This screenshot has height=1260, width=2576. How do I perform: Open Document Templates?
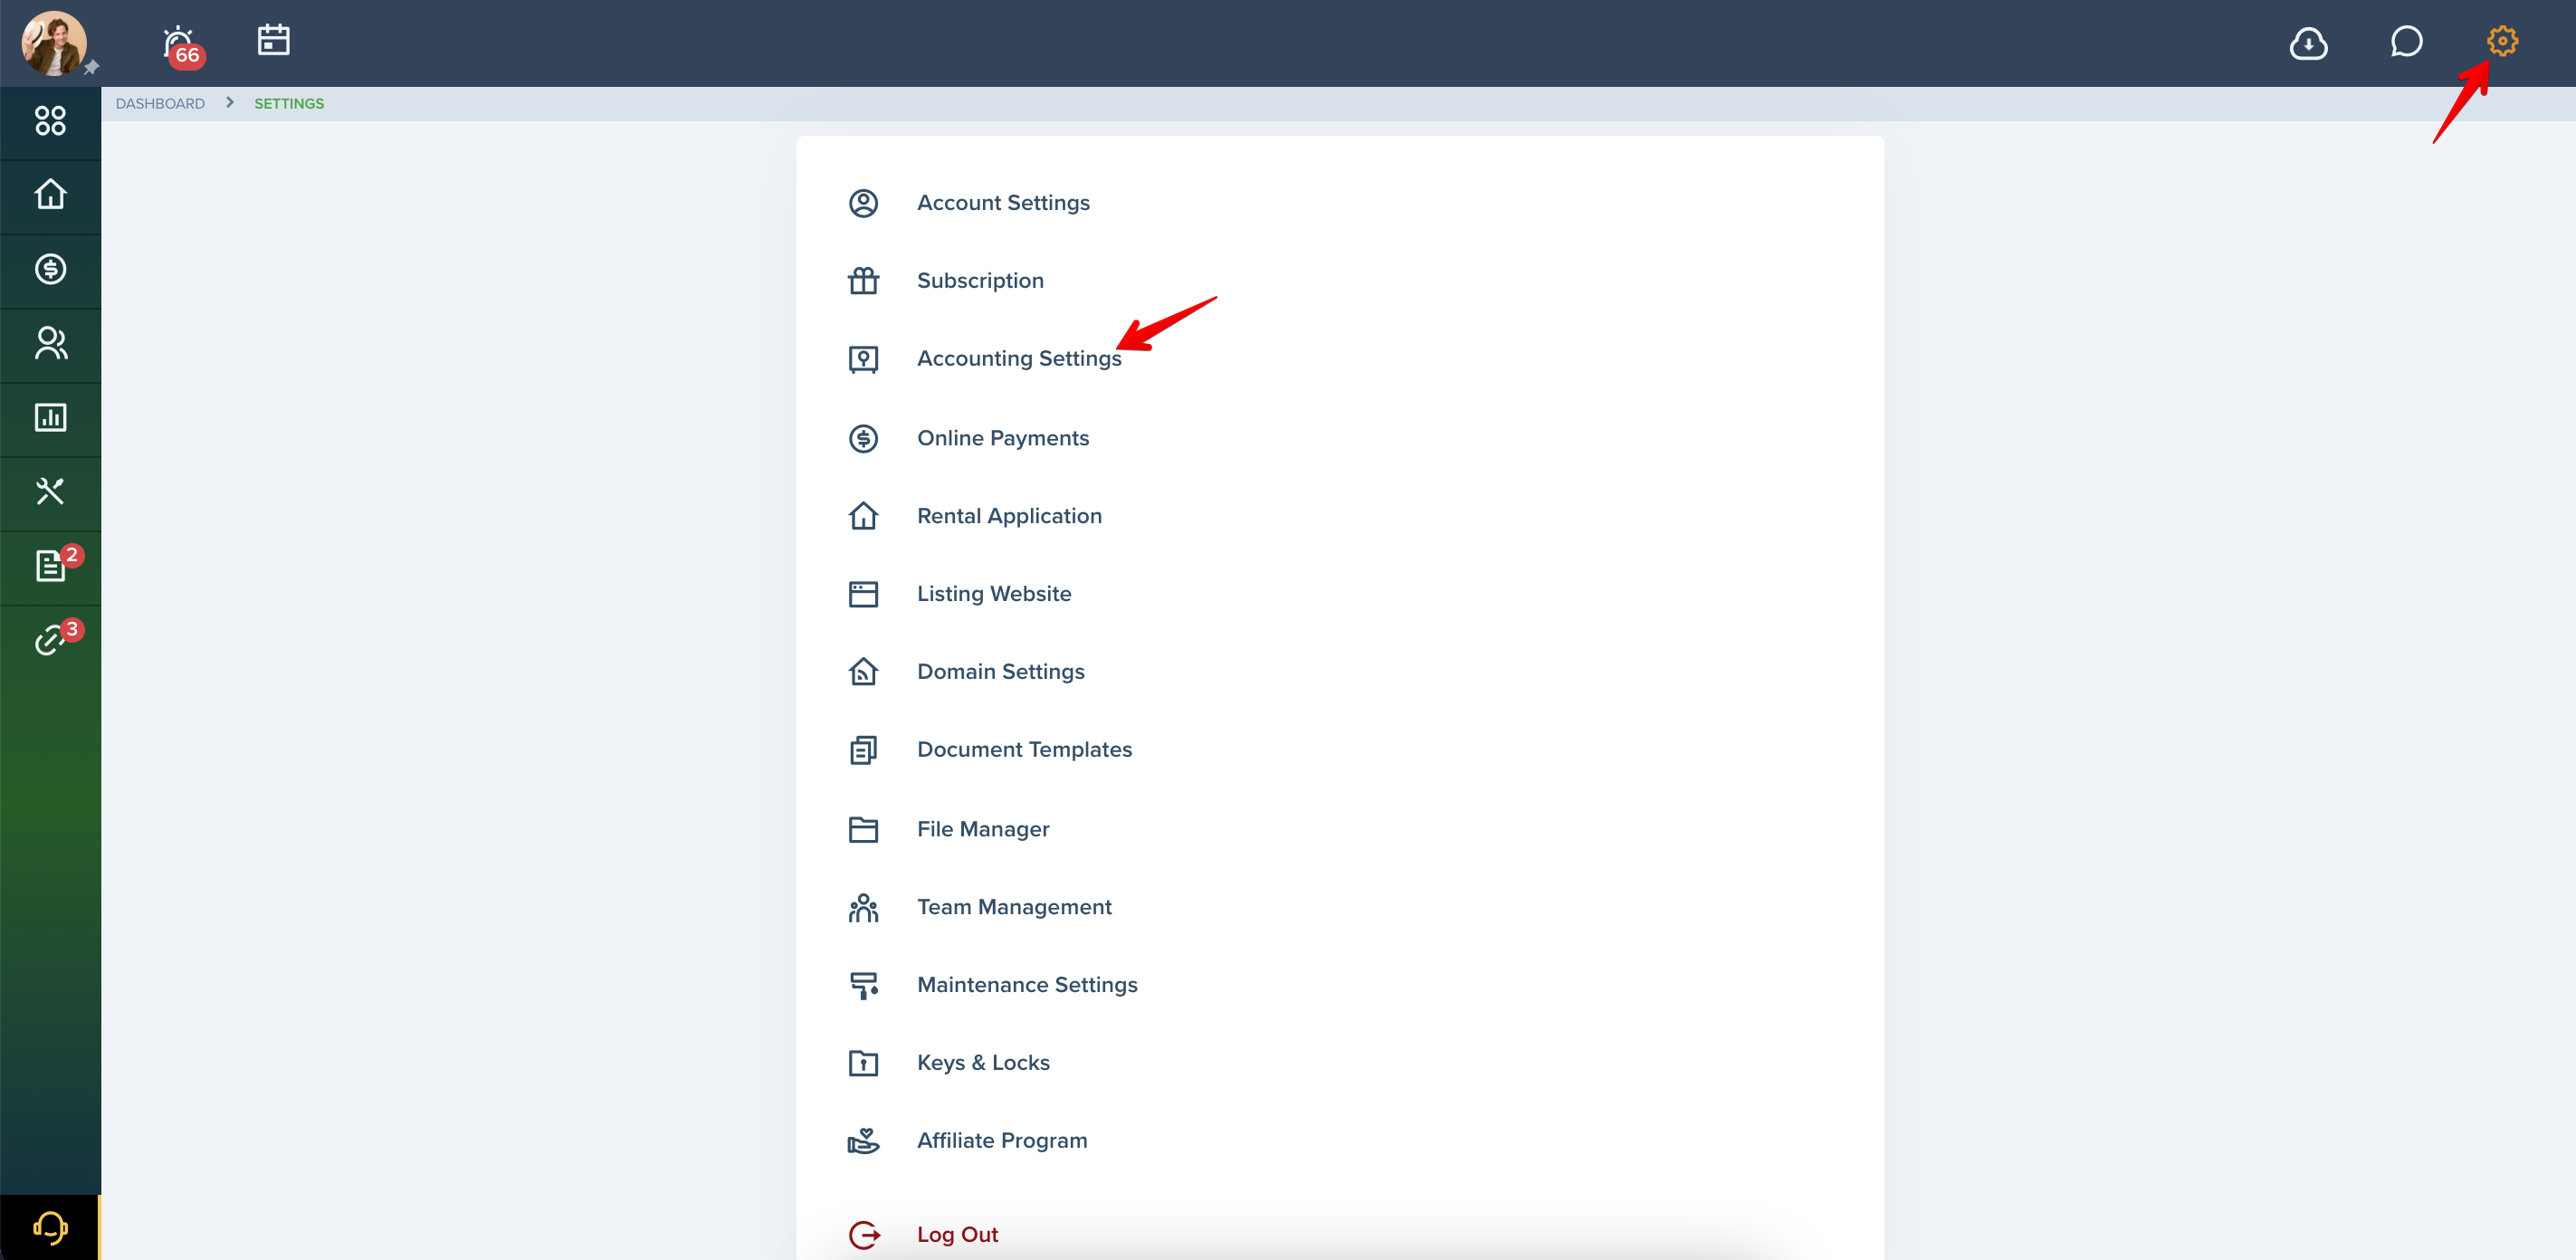pos(1024,750)
